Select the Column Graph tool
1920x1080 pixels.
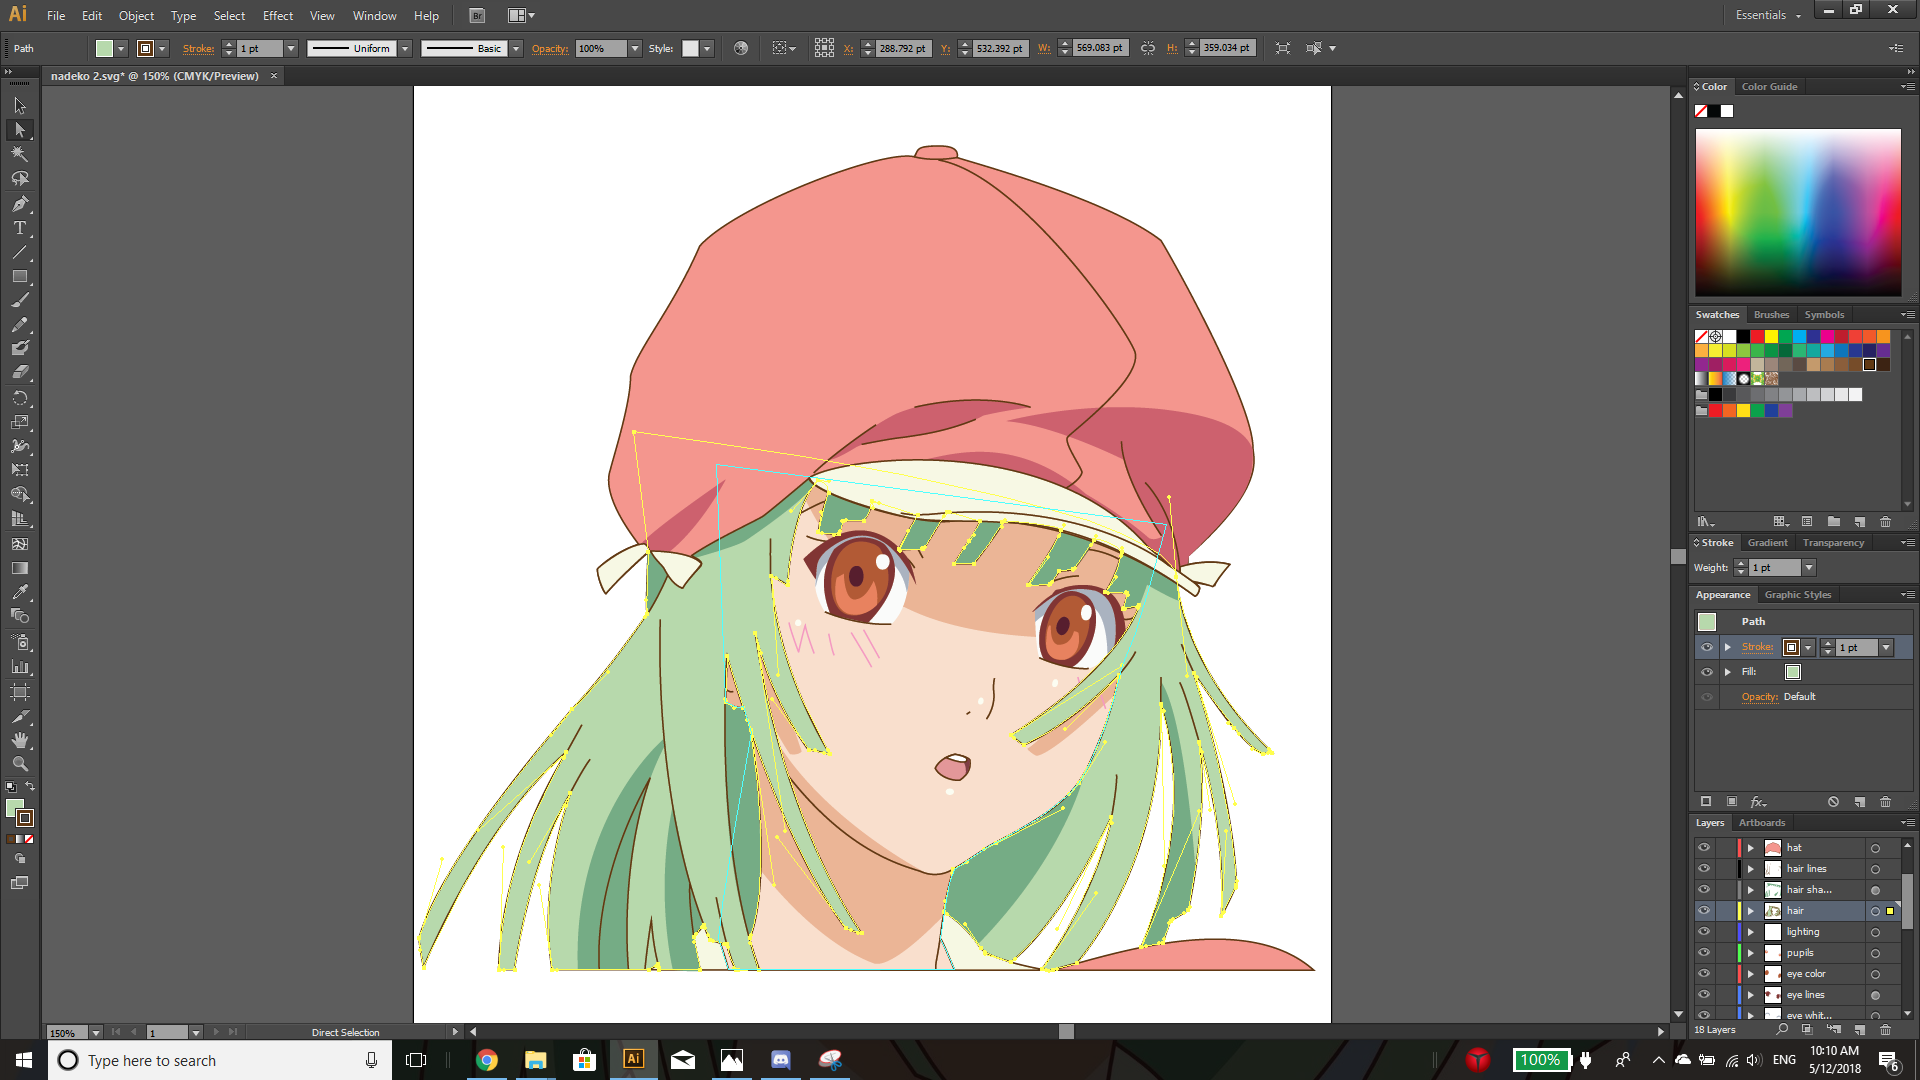click(19, 666)
